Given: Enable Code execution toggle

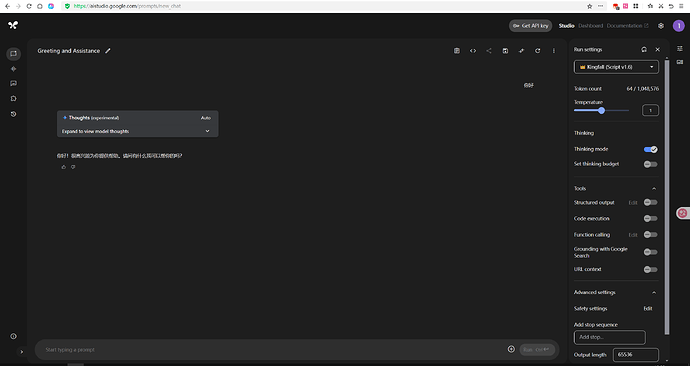Looking at the screenshot, I should point(650,218).
